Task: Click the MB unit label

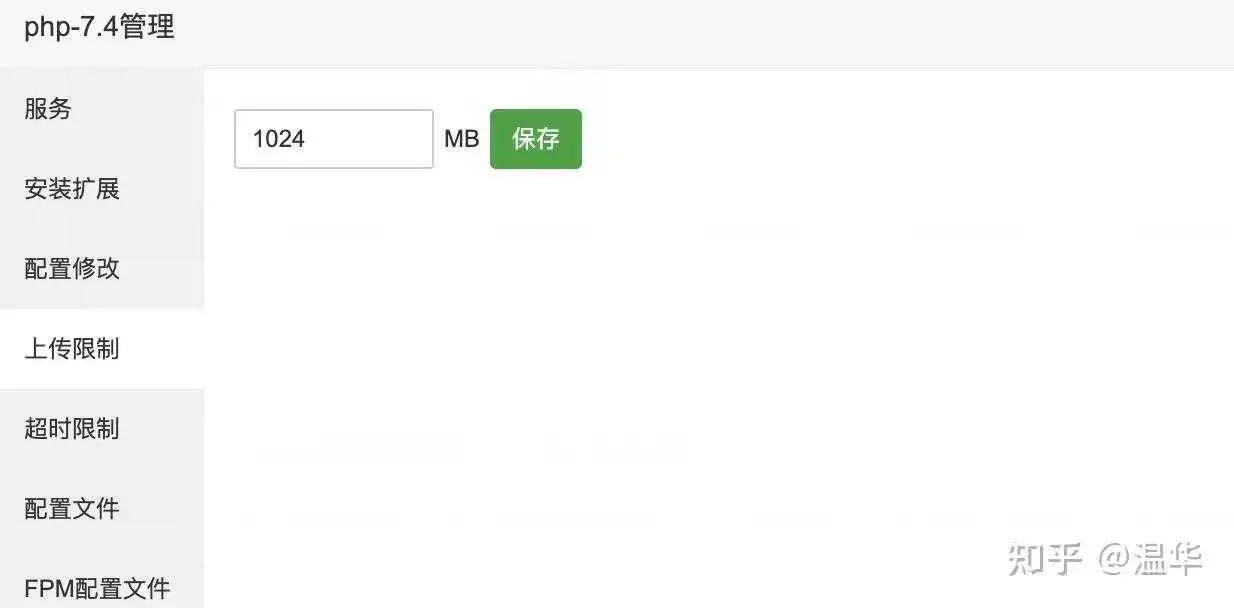Action: click(x=462, y=139)
